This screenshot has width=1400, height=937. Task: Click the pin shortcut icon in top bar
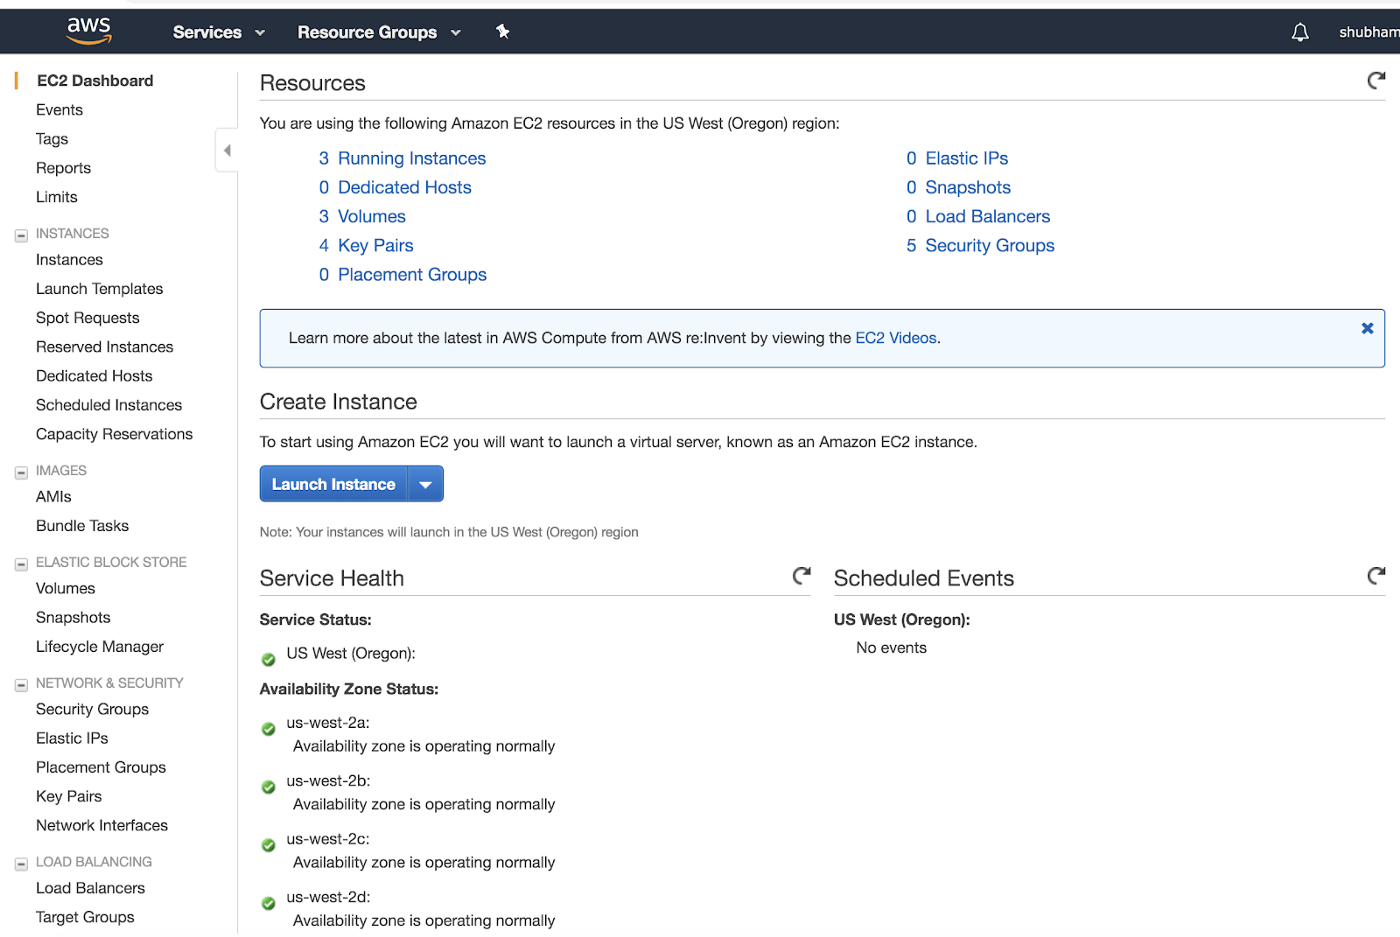click(503, 32)
